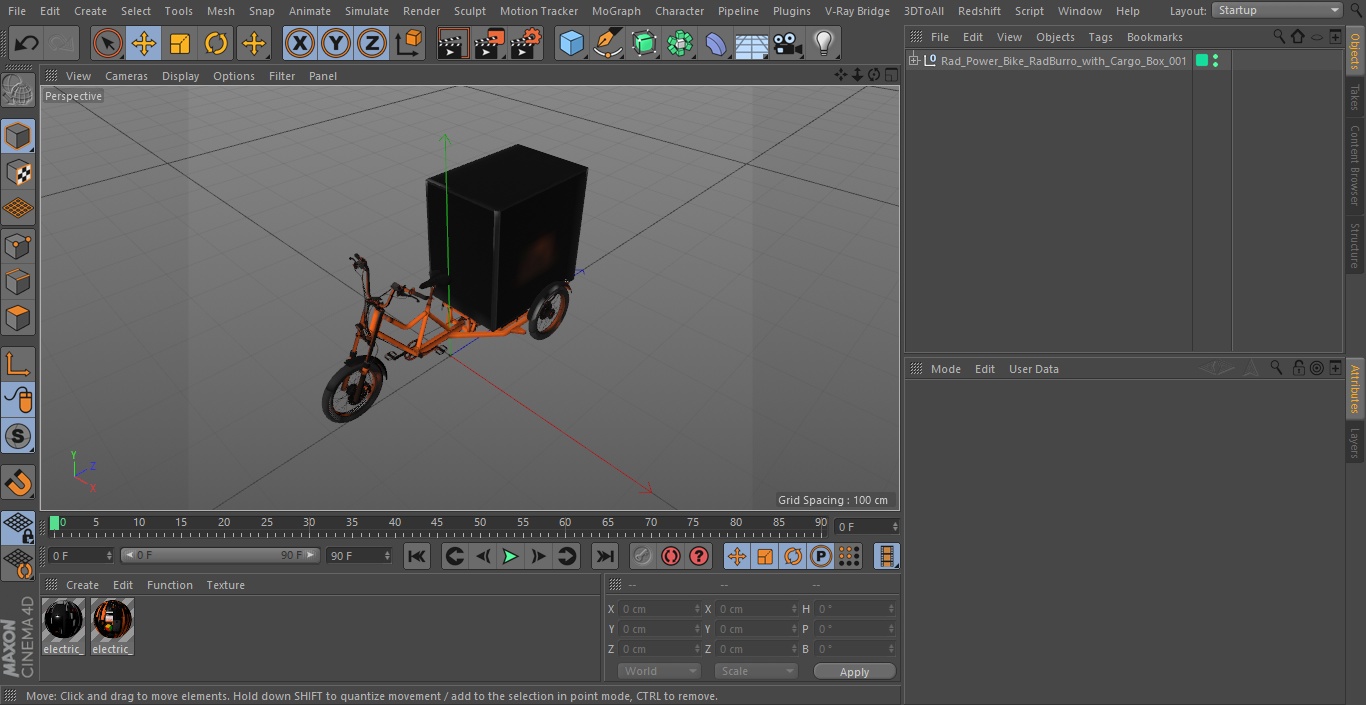Open the Simulate menu
Screen dimensions: 1366x705
(366, 11)
